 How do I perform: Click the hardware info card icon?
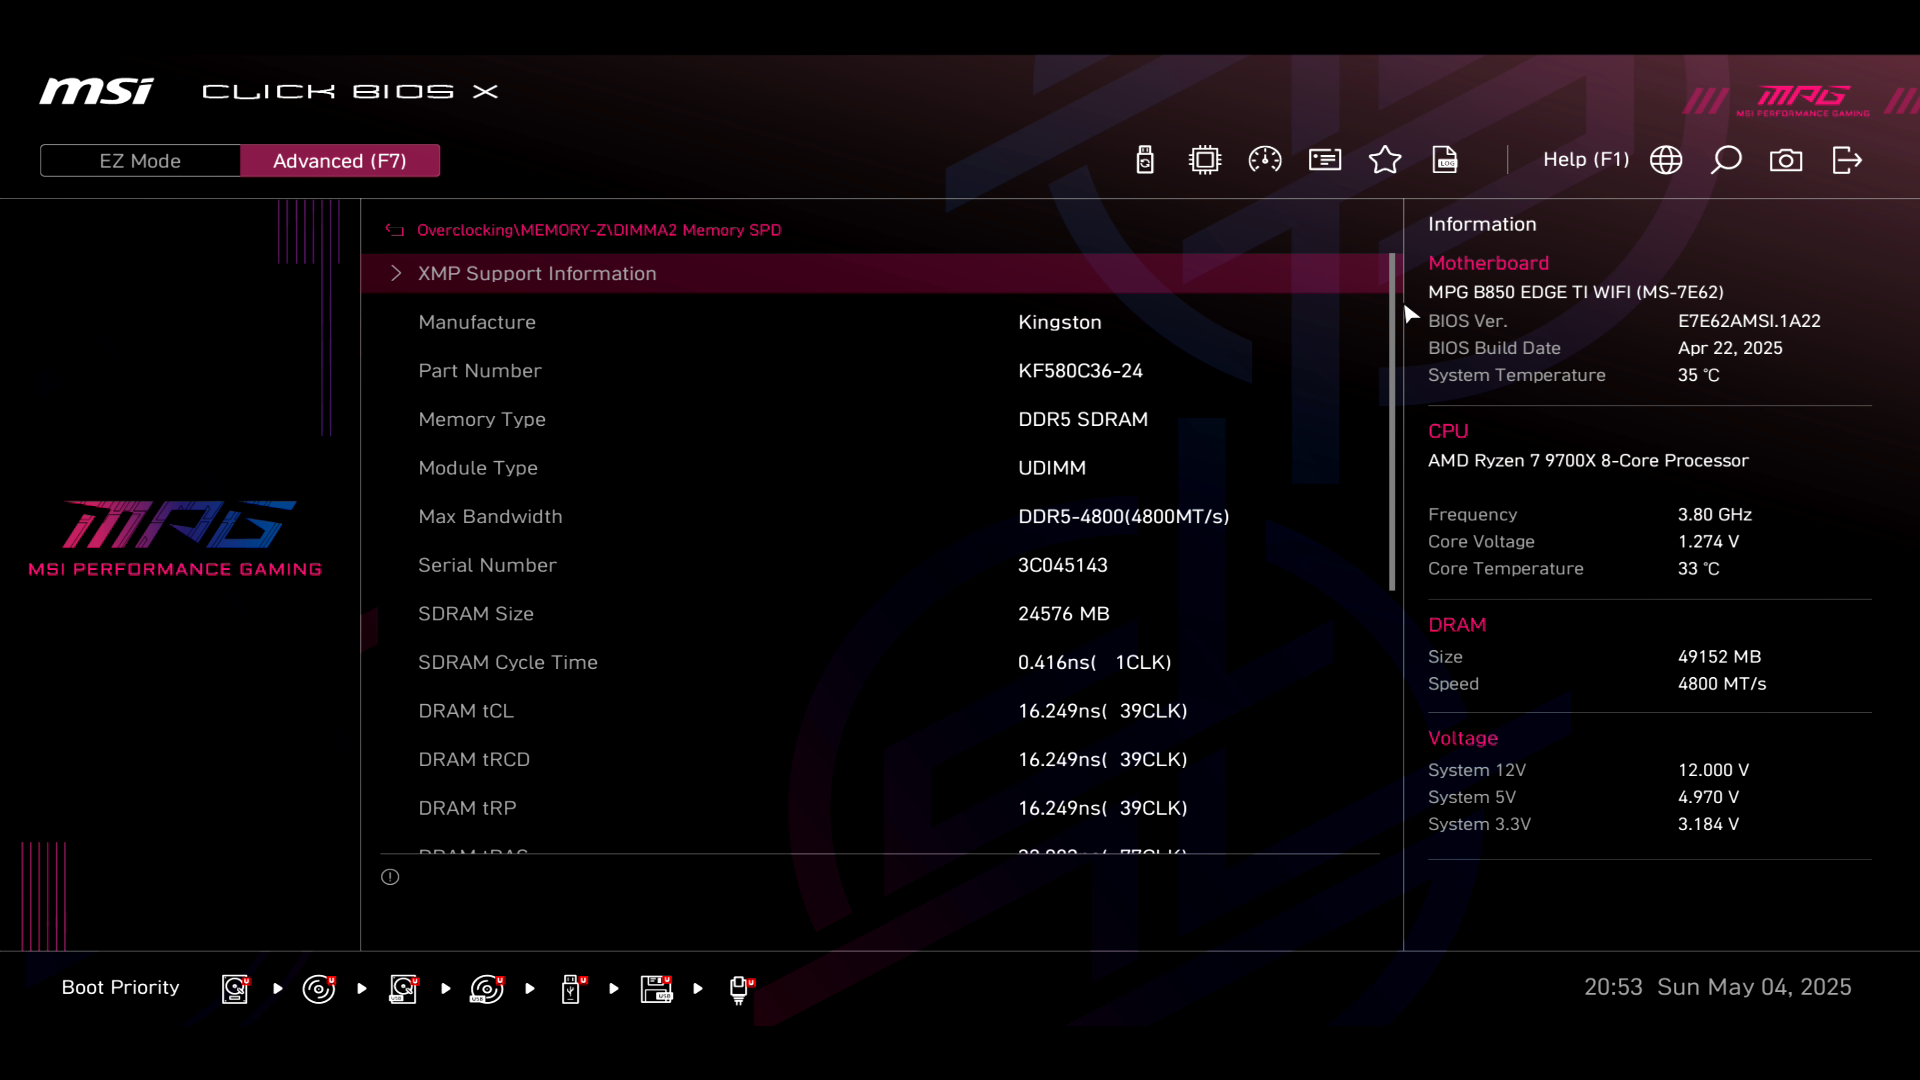click(1325, 160)
